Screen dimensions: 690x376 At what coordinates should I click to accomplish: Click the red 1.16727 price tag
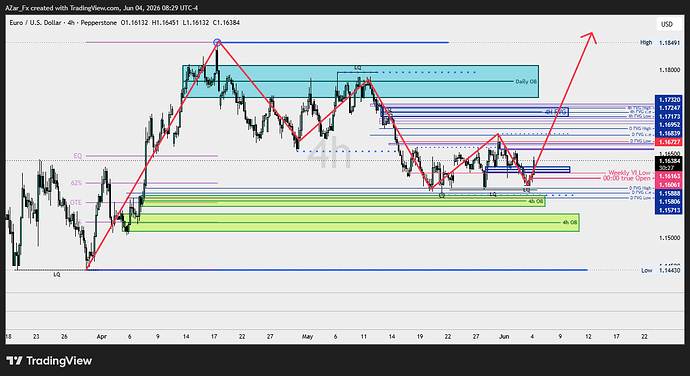[669, 142]
